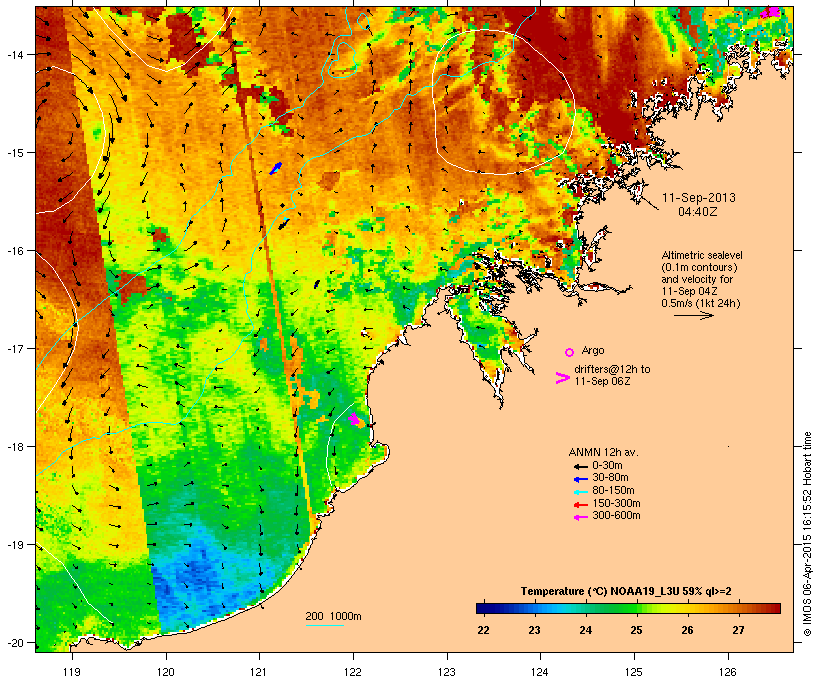
Task: Click the 126 longitude axis label
Action: click(727, 672)
